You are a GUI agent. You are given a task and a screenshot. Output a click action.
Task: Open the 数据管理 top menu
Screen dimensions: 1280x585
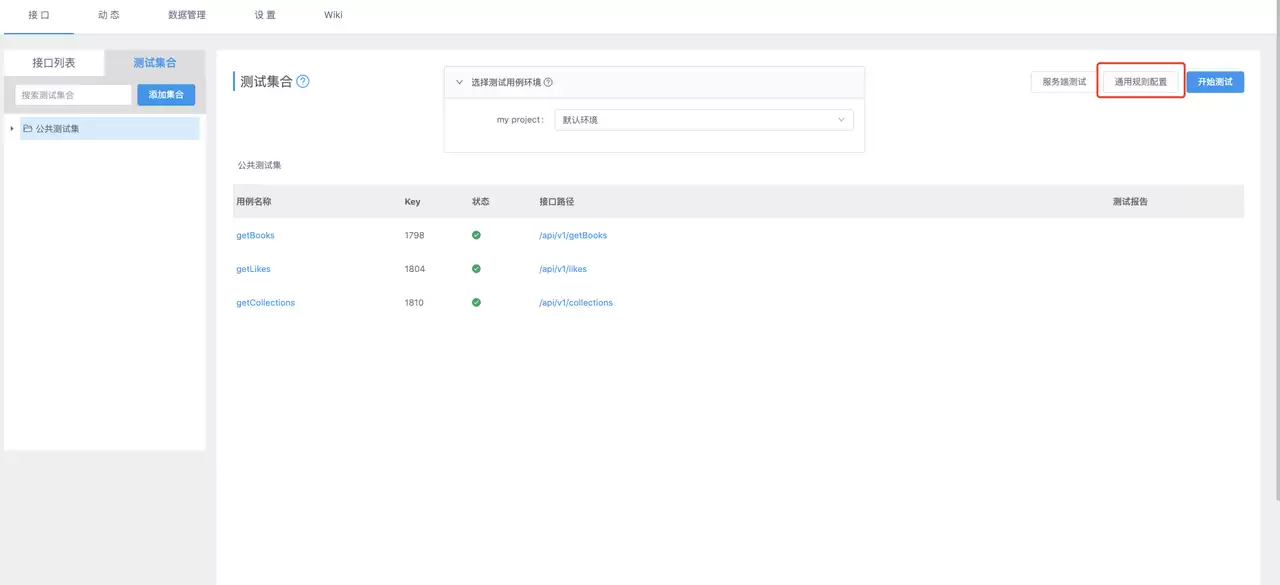click(x=186, y=16)
